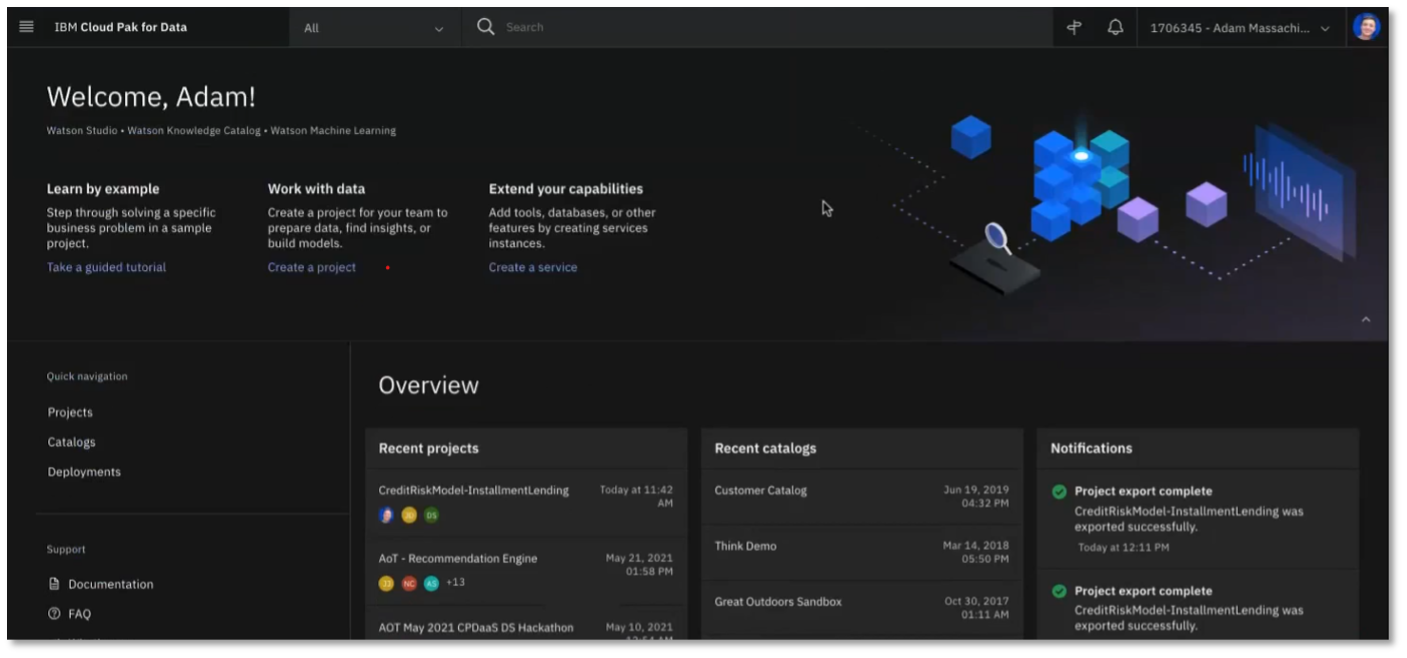Open AOT May 2021 CPDaaS DS Hackathon project

tap(476, 628)
